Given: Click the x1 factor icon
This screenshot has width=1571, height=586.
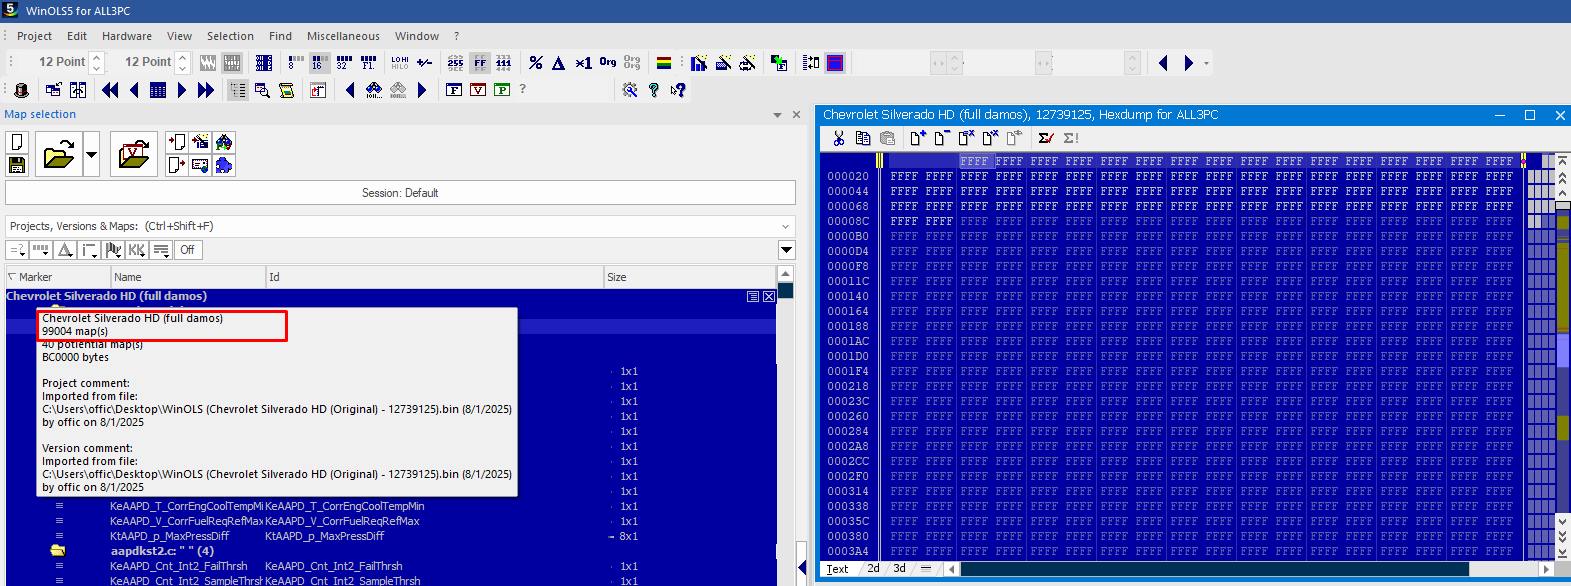Looking at the screenshot, I should tap(584, 62).
